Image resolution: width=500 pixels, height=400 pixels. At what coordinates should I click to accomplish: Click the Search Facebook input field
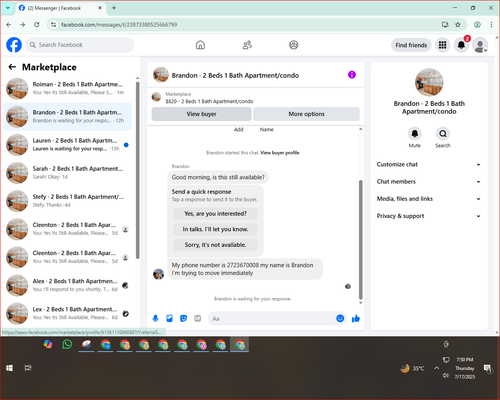pos(80,45)
